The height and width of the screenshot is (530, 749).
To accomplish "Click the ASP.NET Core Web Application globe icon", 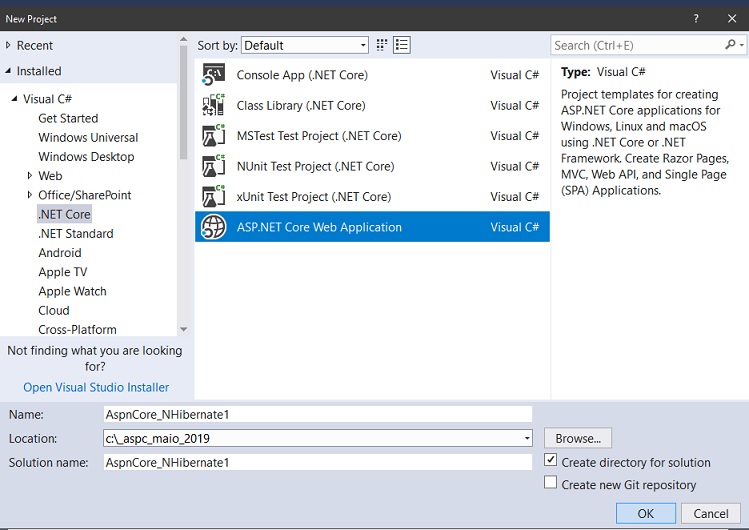I will 213,227.
